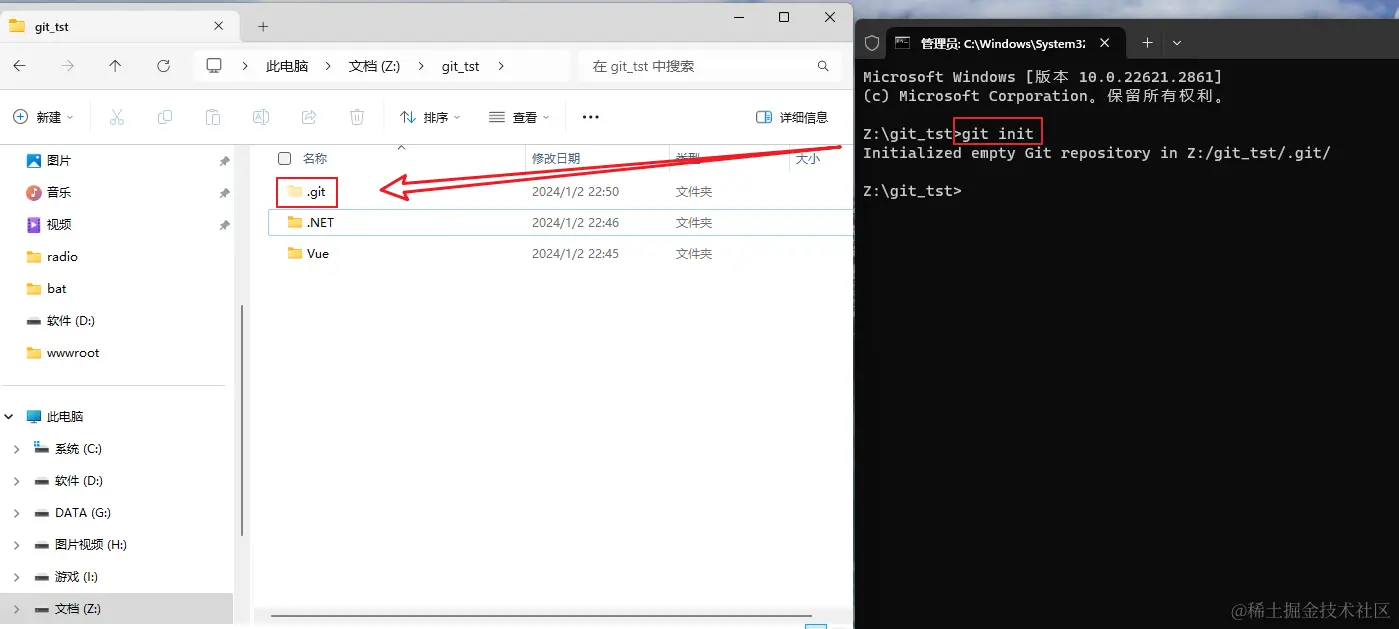1399x629 pixels.
Task: Click 此电脑 breadcrumb in address bar
Action: 287,66
